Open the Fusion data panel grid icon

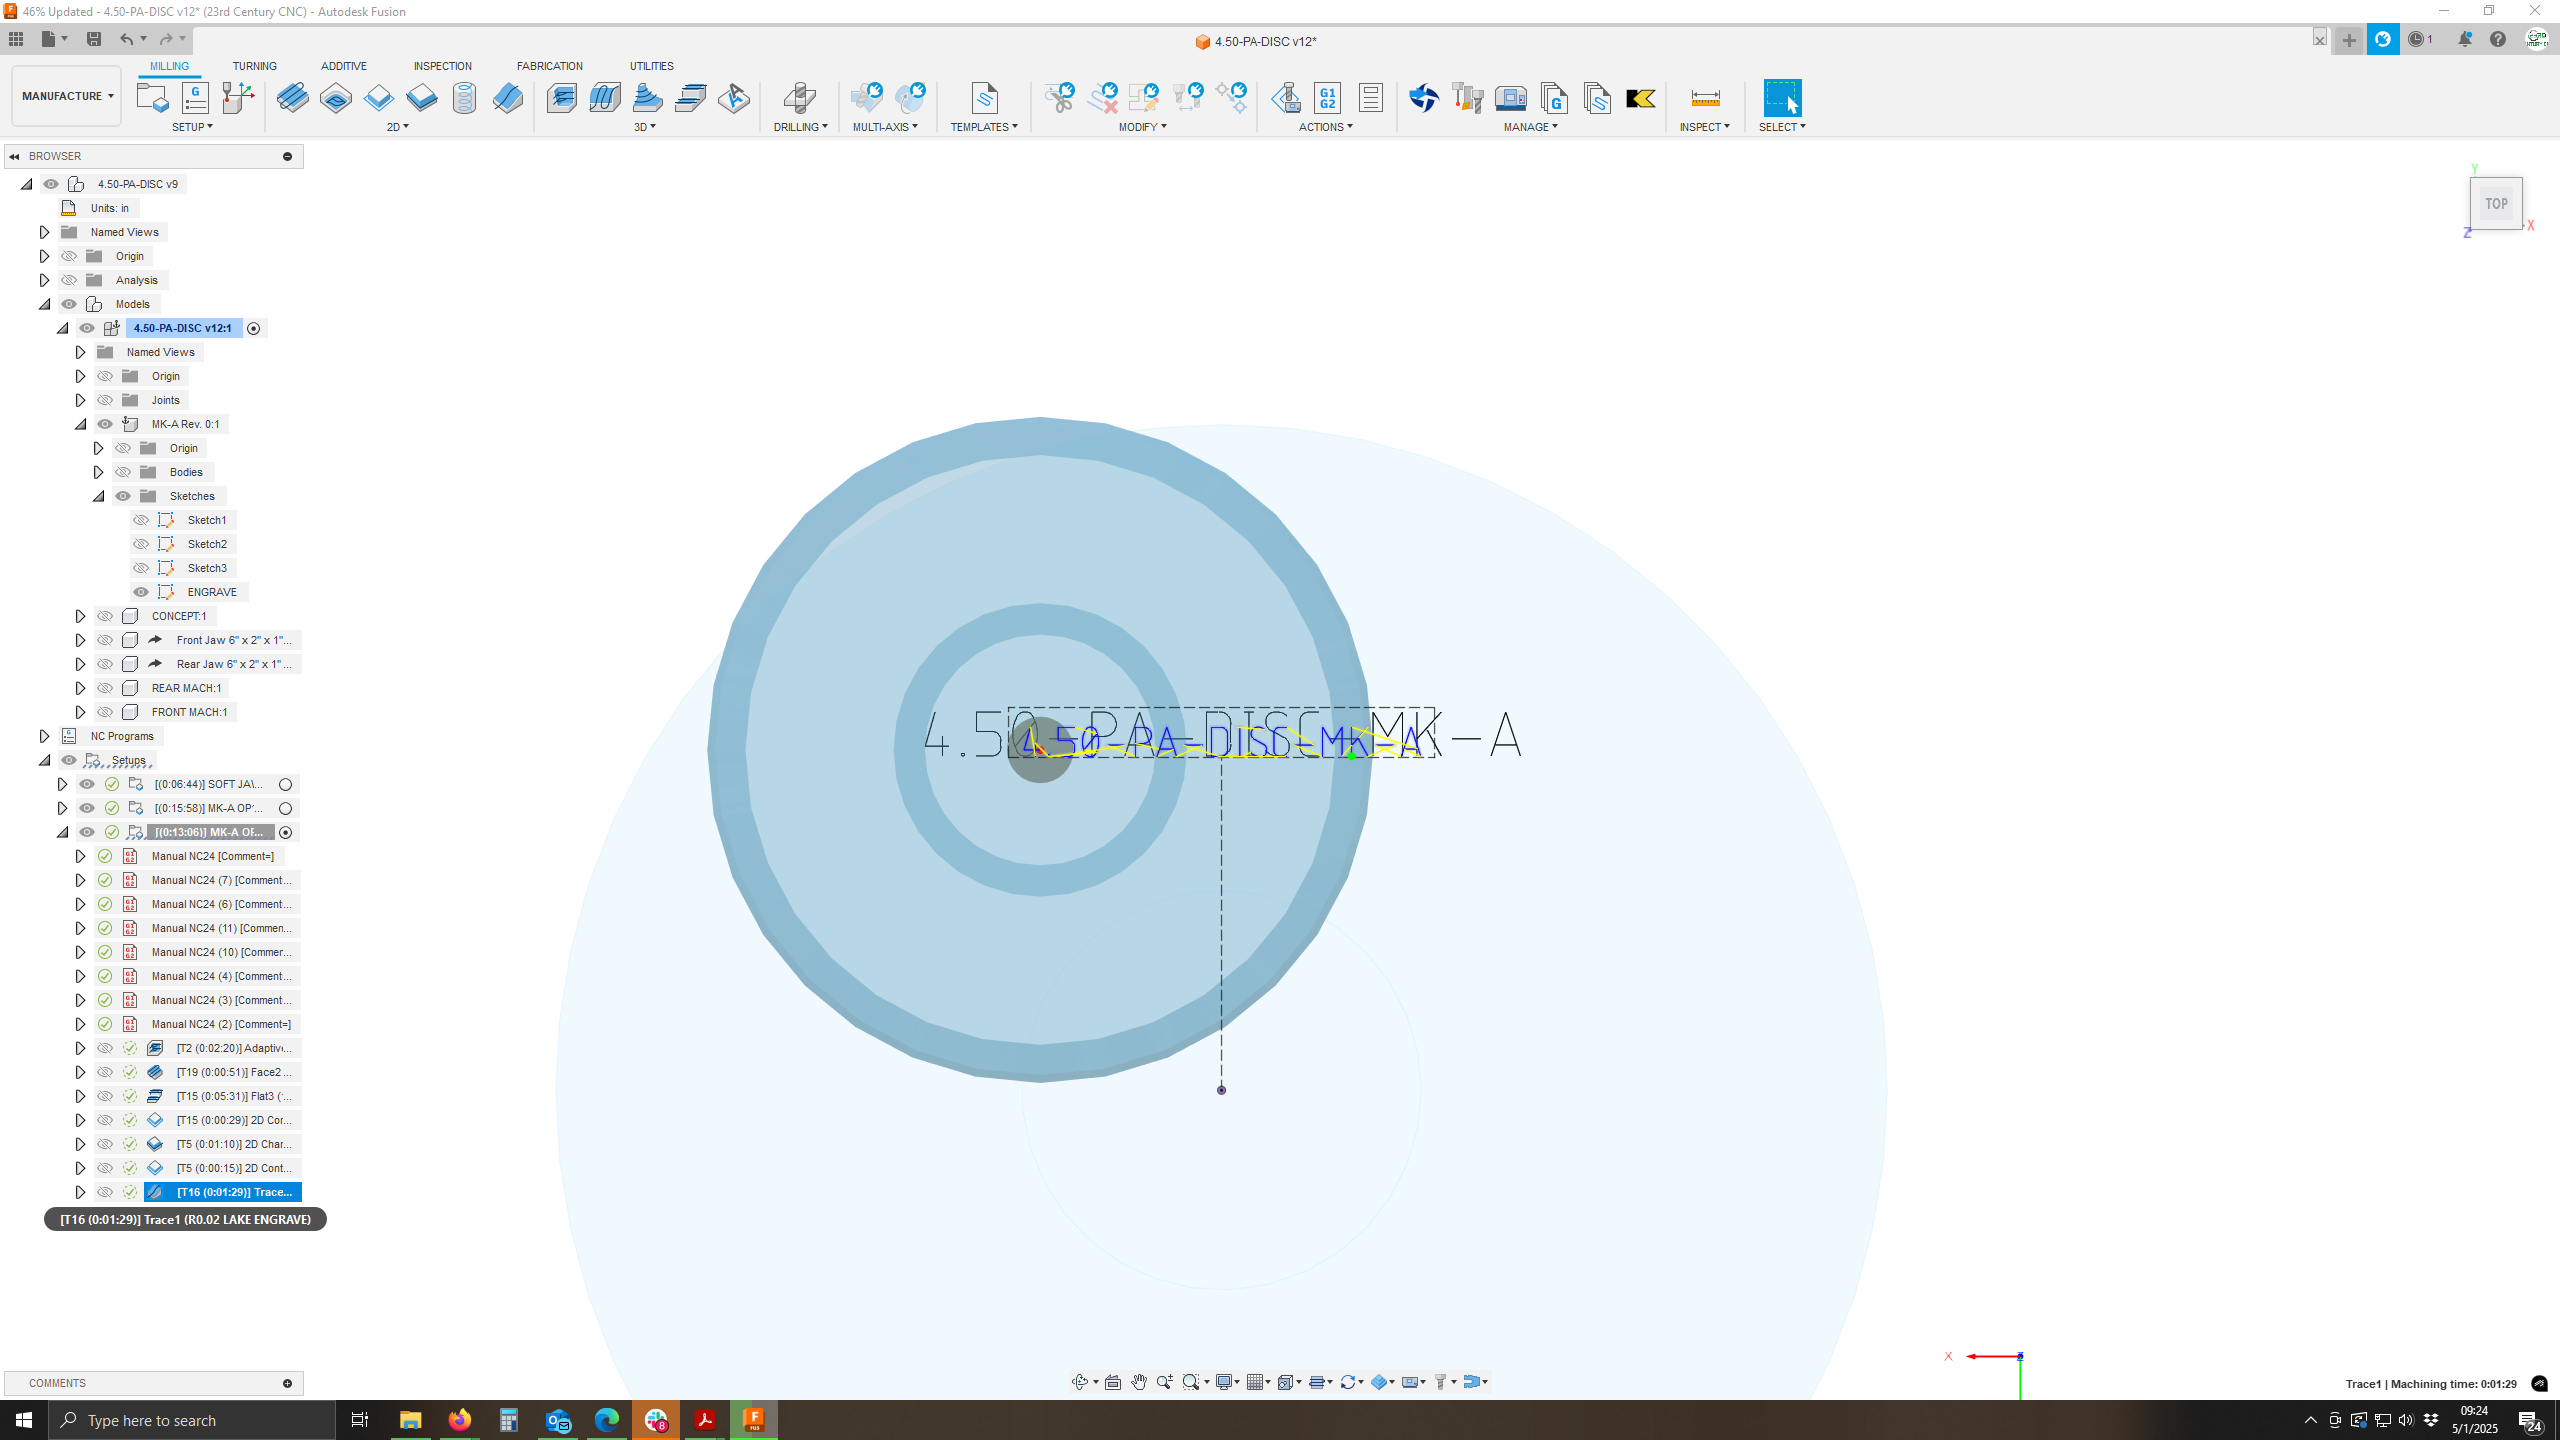pos(16,39)
